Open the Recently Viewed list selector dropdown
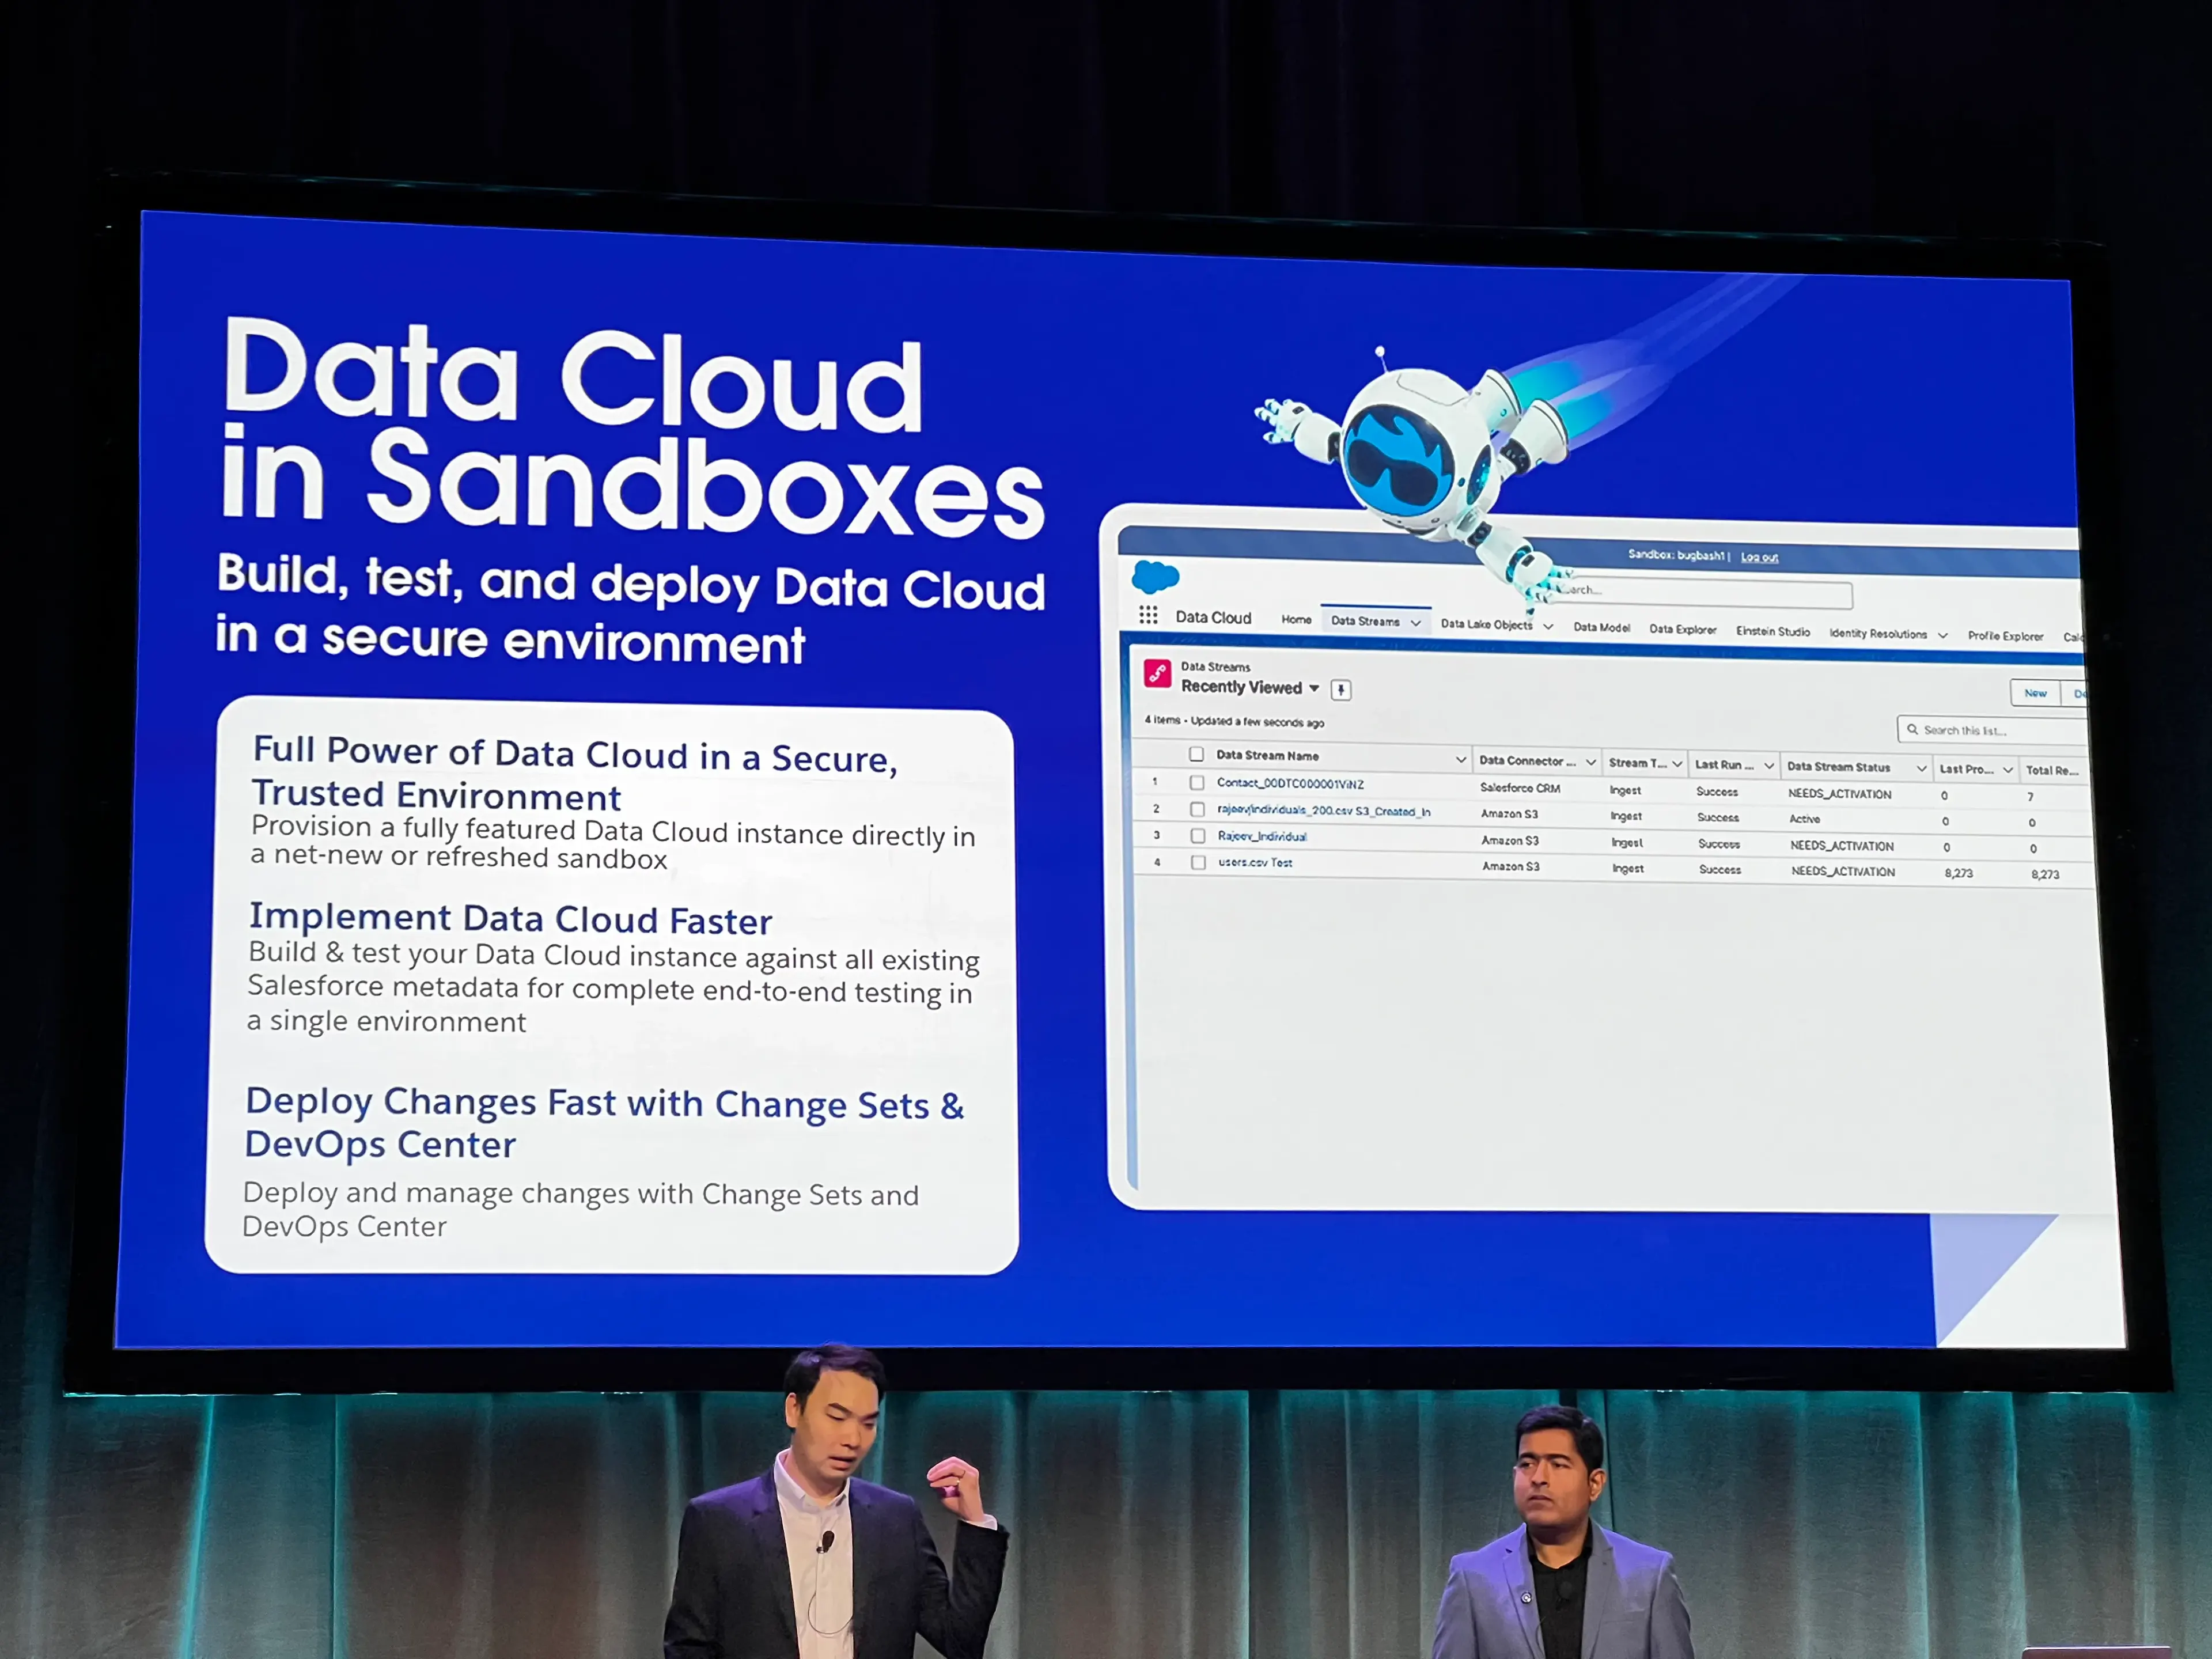This screenshot has width=2212, height=1659. [x=1315, y=688]
